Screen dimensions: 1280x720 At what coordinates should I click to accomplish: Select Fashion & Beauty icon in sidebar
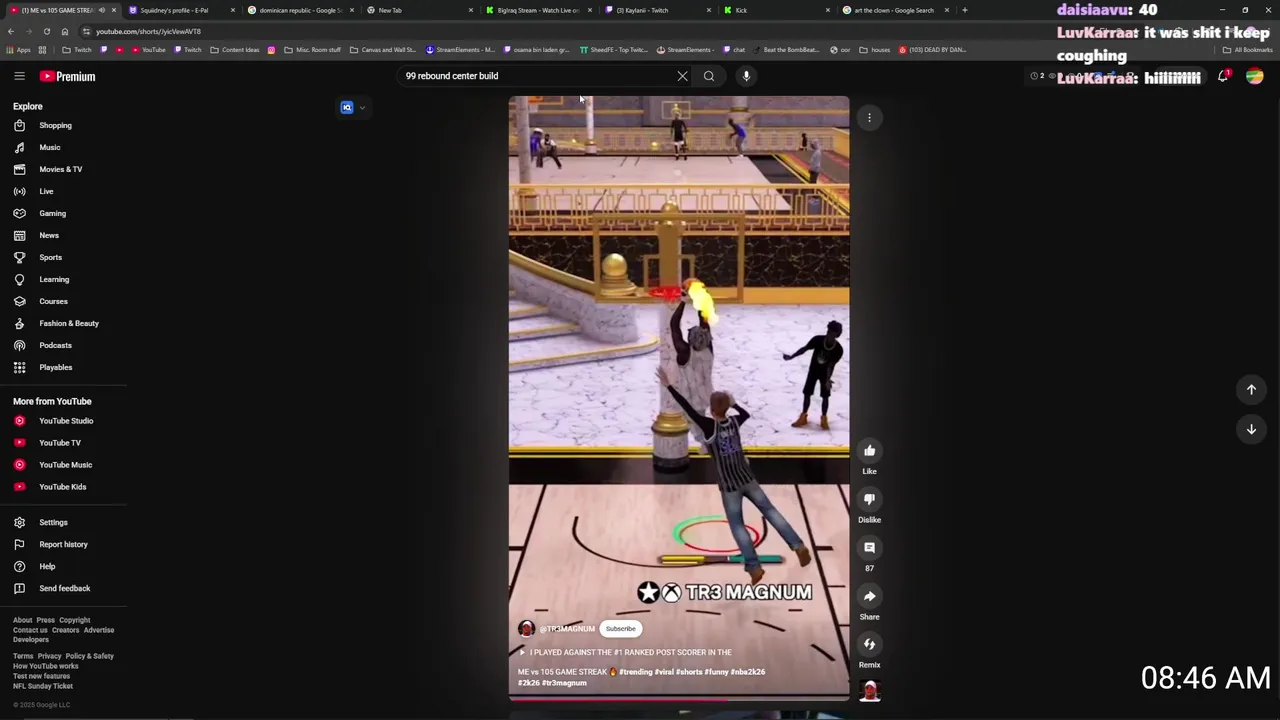tap(19, 323)
